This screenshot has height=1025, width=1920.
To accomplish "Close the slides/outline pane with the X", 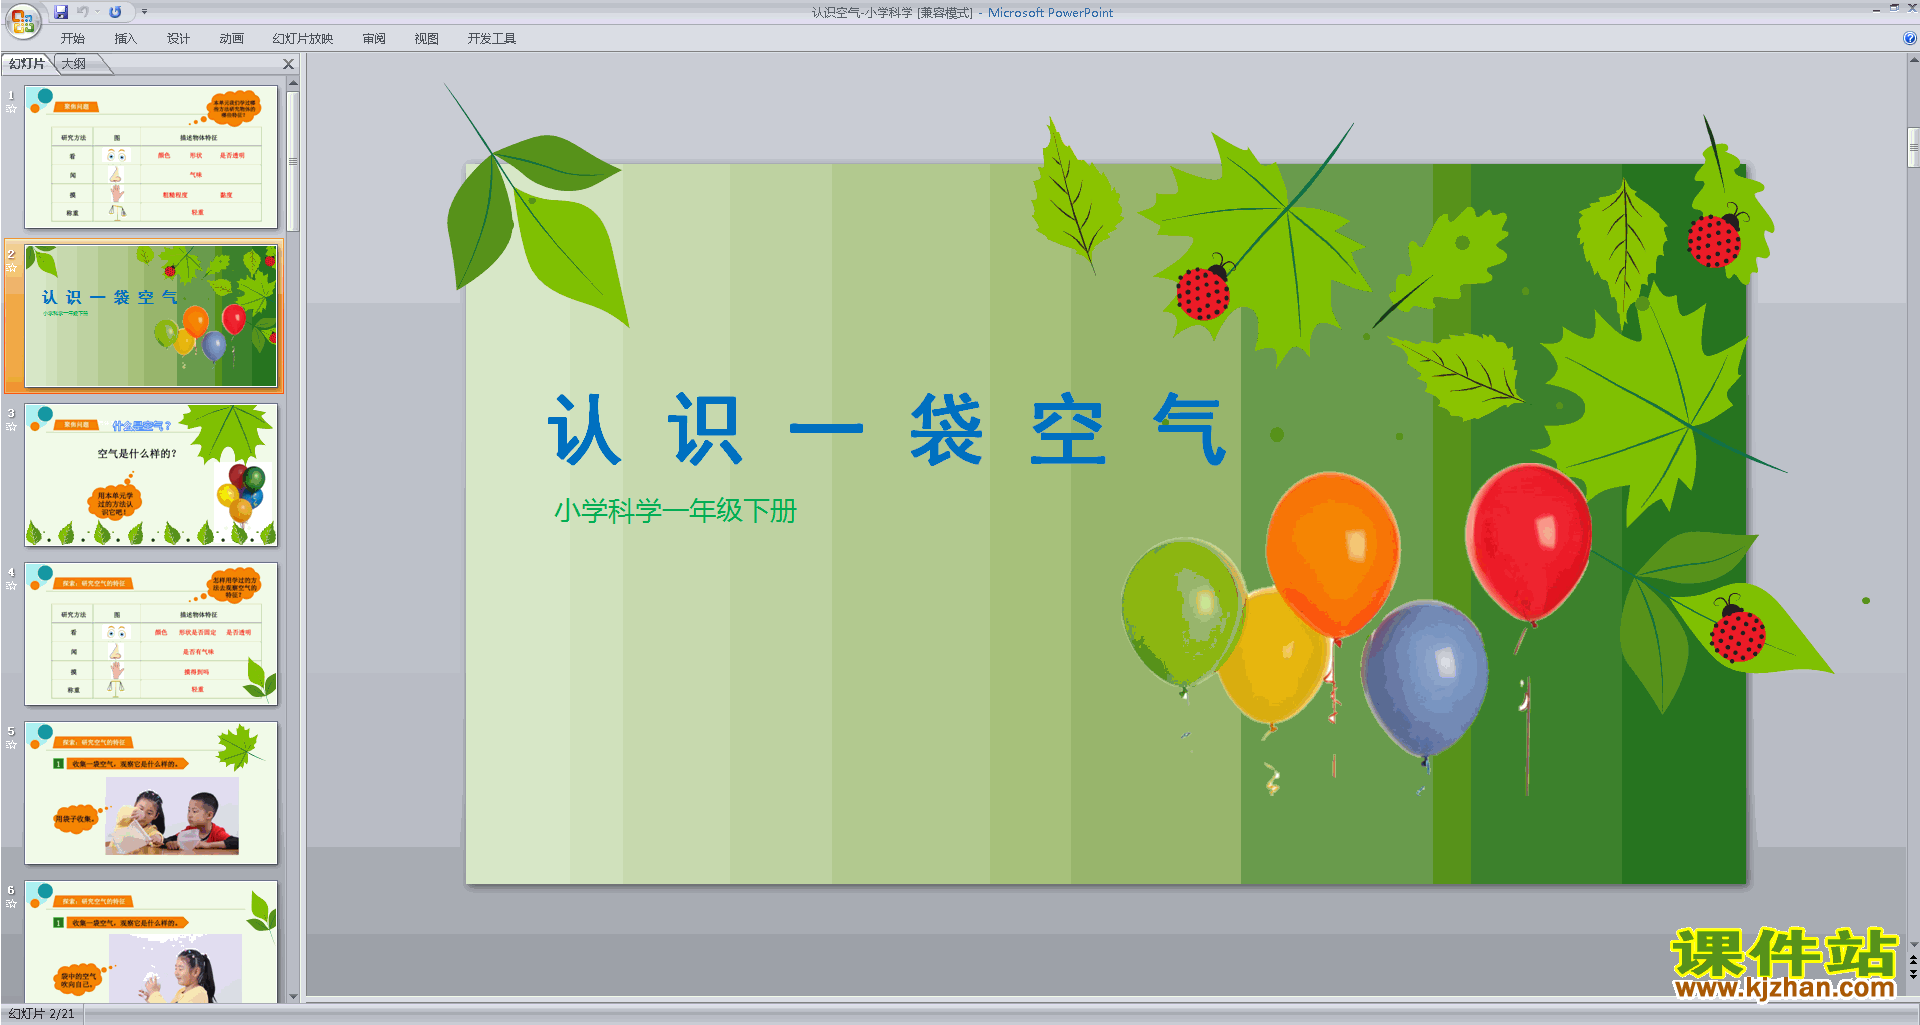I will pyautogui.click(x=289, y=64).
